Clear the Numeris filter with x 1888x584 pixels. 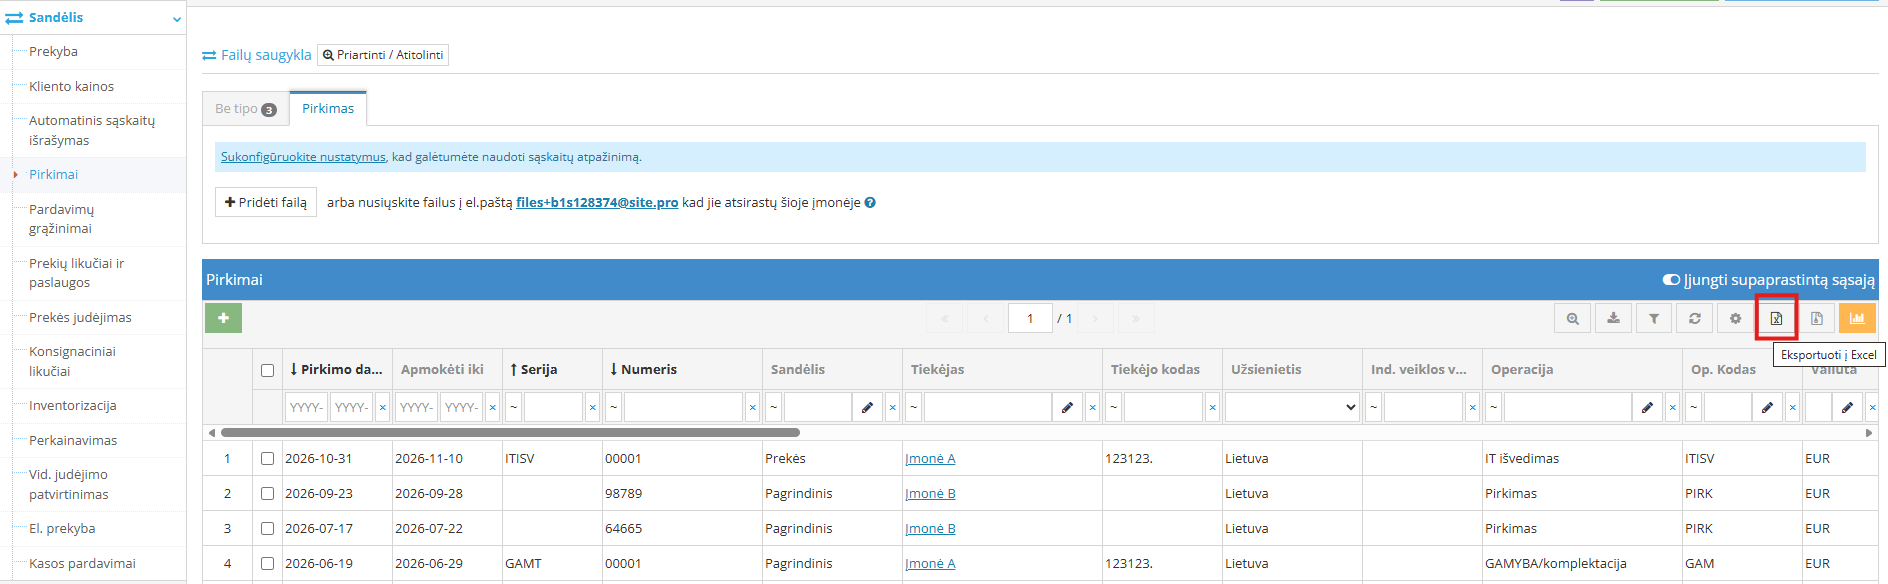pos(752,407)
